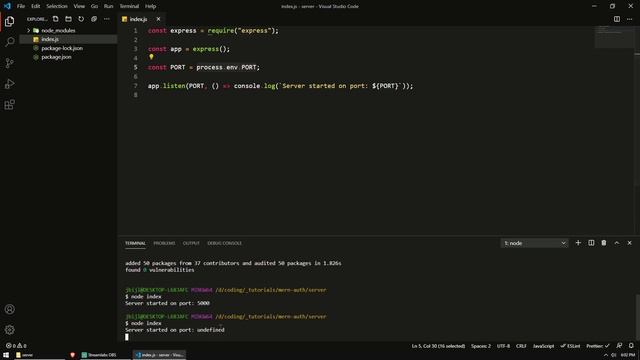Select the index.js editor tab
Viewport: 640px width, 360px height.
[138, 19]
